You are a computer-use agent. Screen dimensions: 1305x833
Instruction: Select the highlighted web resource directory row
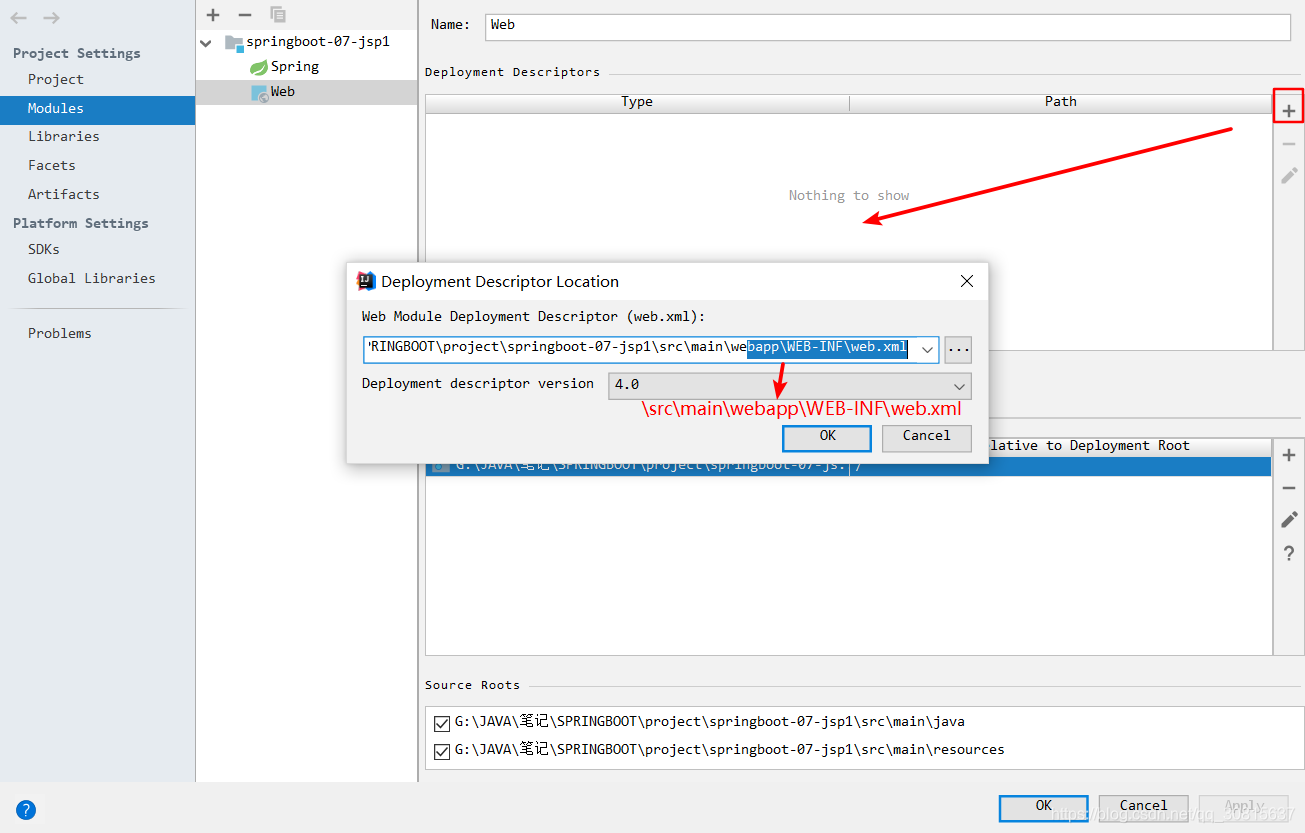tap(848, 466)
